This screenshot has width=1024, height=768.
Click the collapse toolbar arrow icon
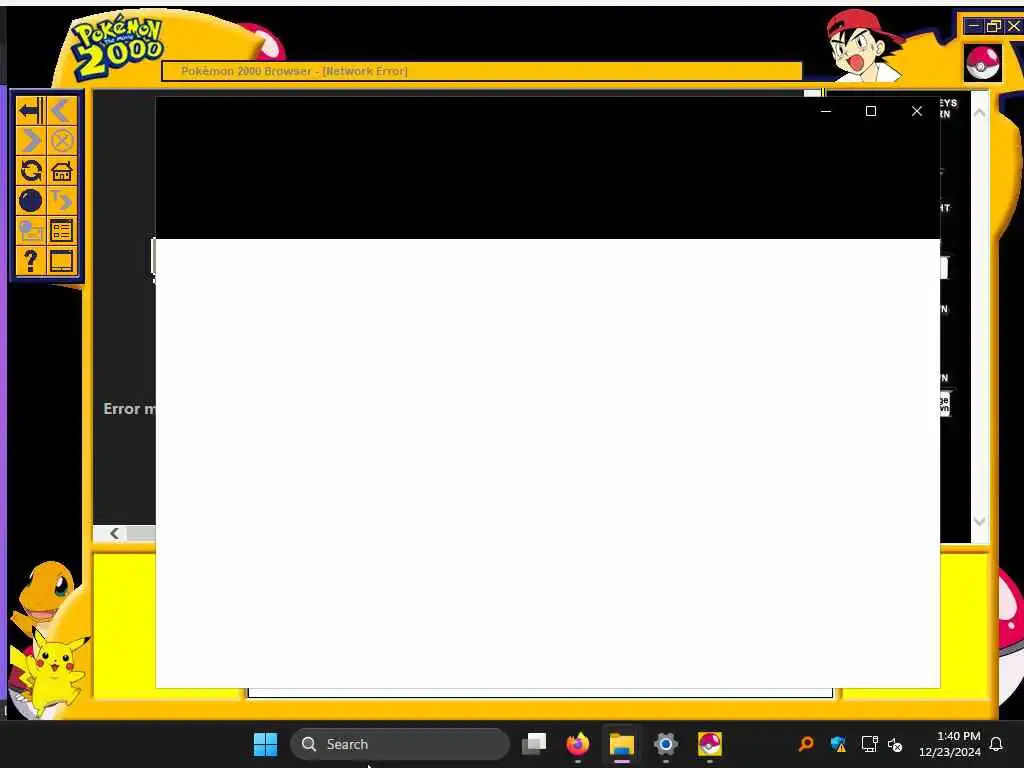click(31, 111)
